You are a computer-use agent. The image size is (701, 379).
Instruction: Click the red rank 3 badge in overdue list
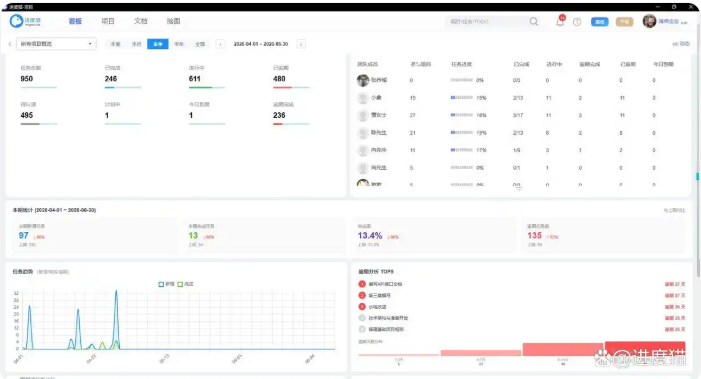coord(362,307)
